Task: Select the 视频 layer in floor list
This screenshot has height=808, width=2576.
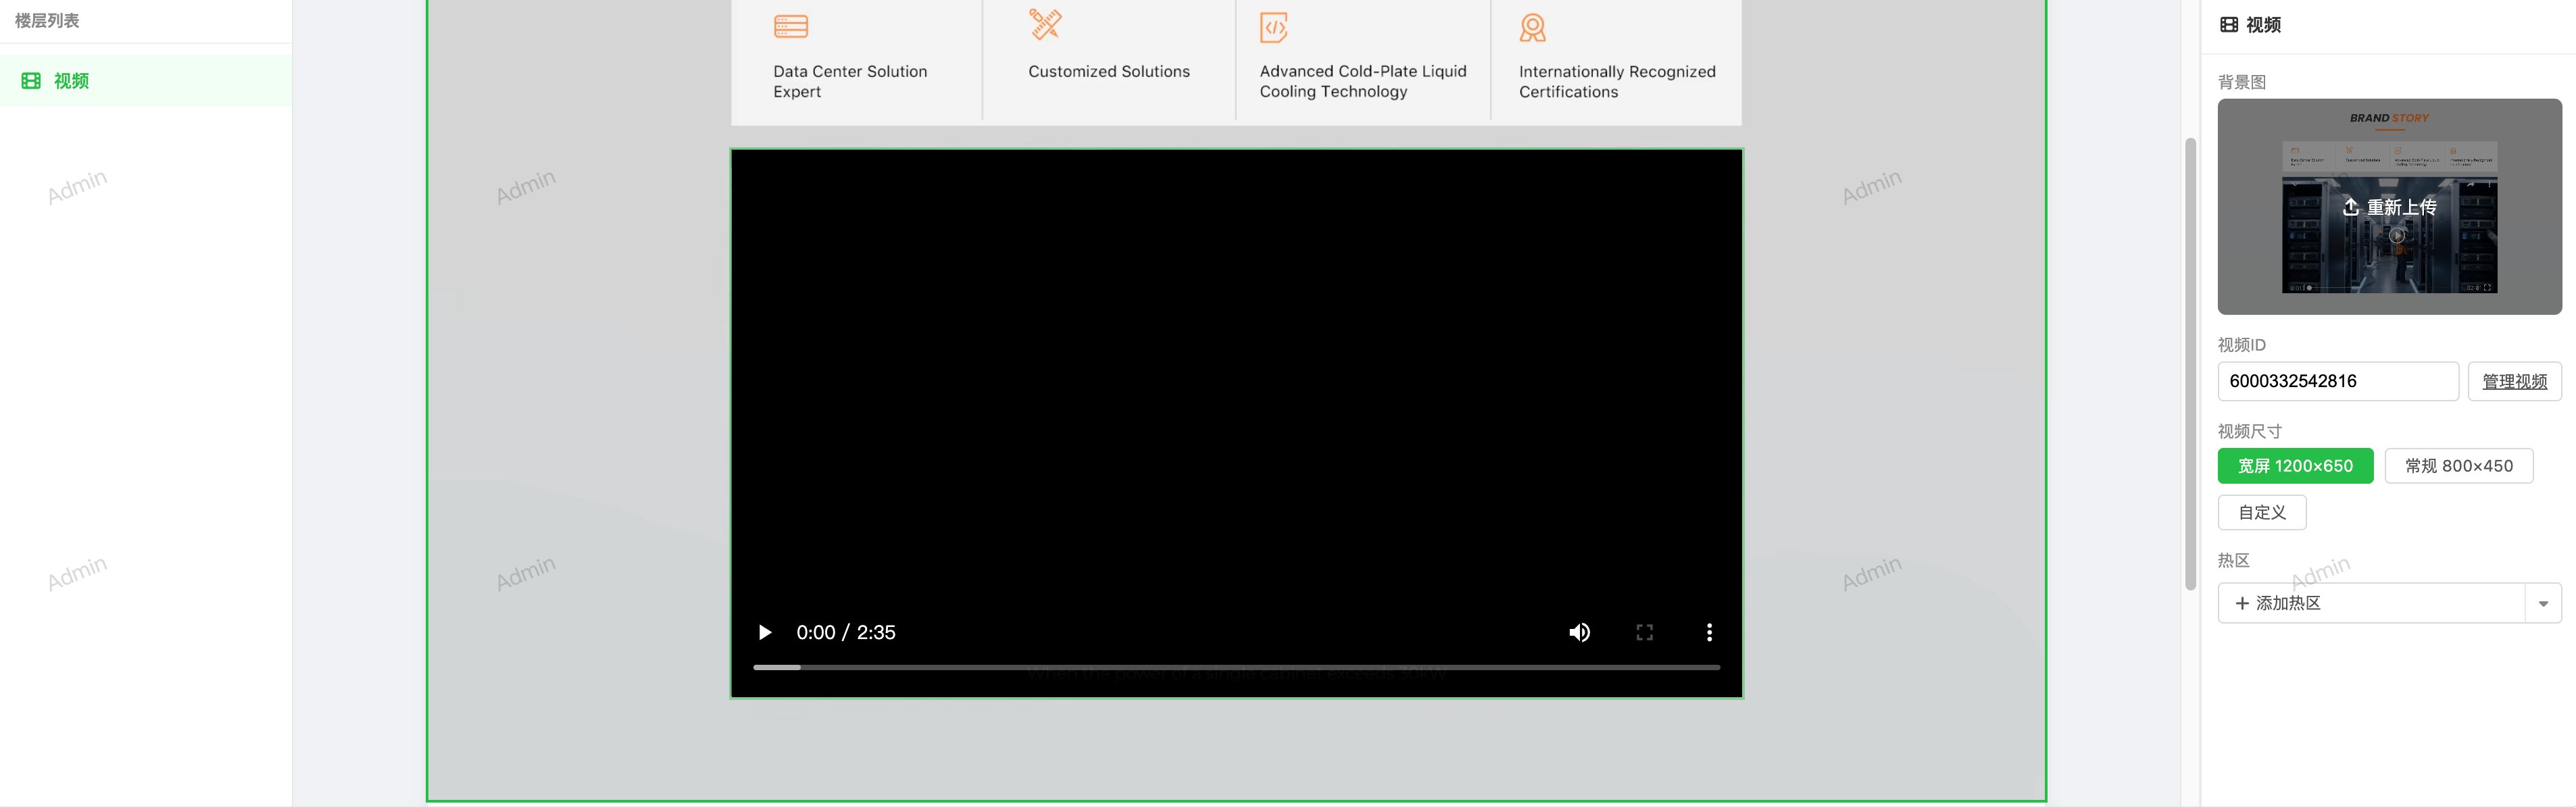Action: tap(146, 81)
